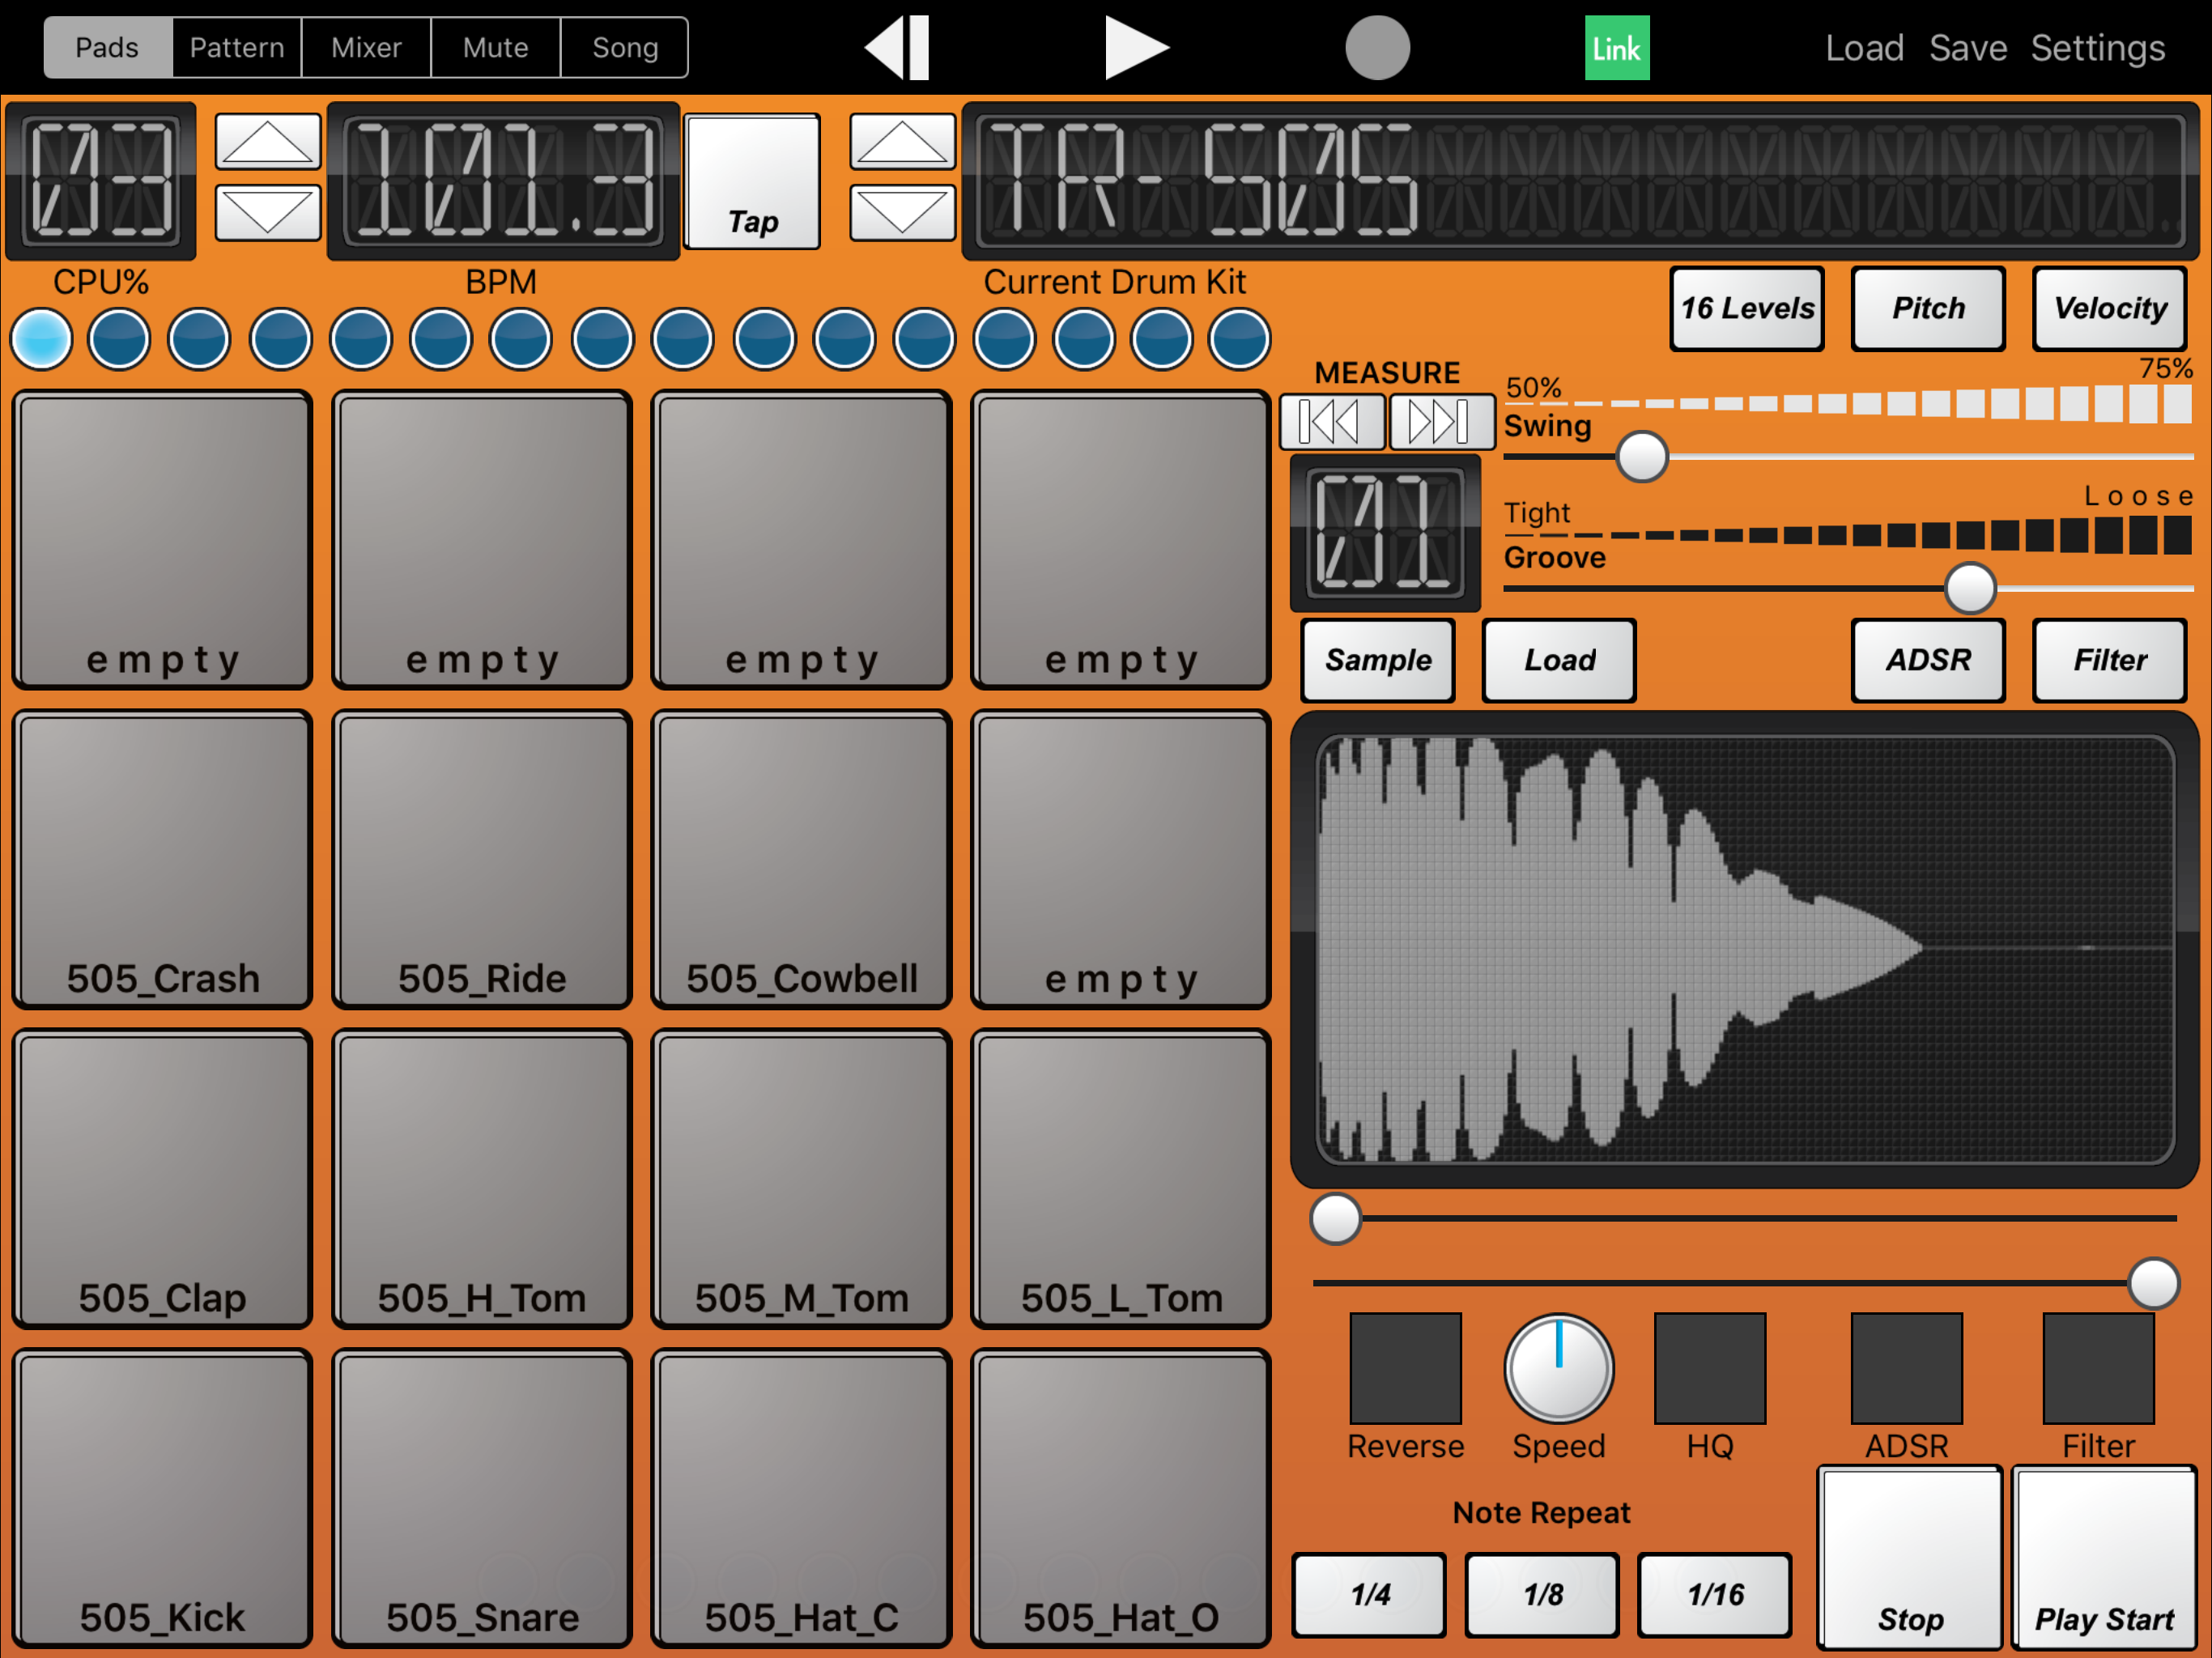The image size is (2212, 1658).
Task: Hit the 505_Kick drum pad
Action: (162, 1498)
